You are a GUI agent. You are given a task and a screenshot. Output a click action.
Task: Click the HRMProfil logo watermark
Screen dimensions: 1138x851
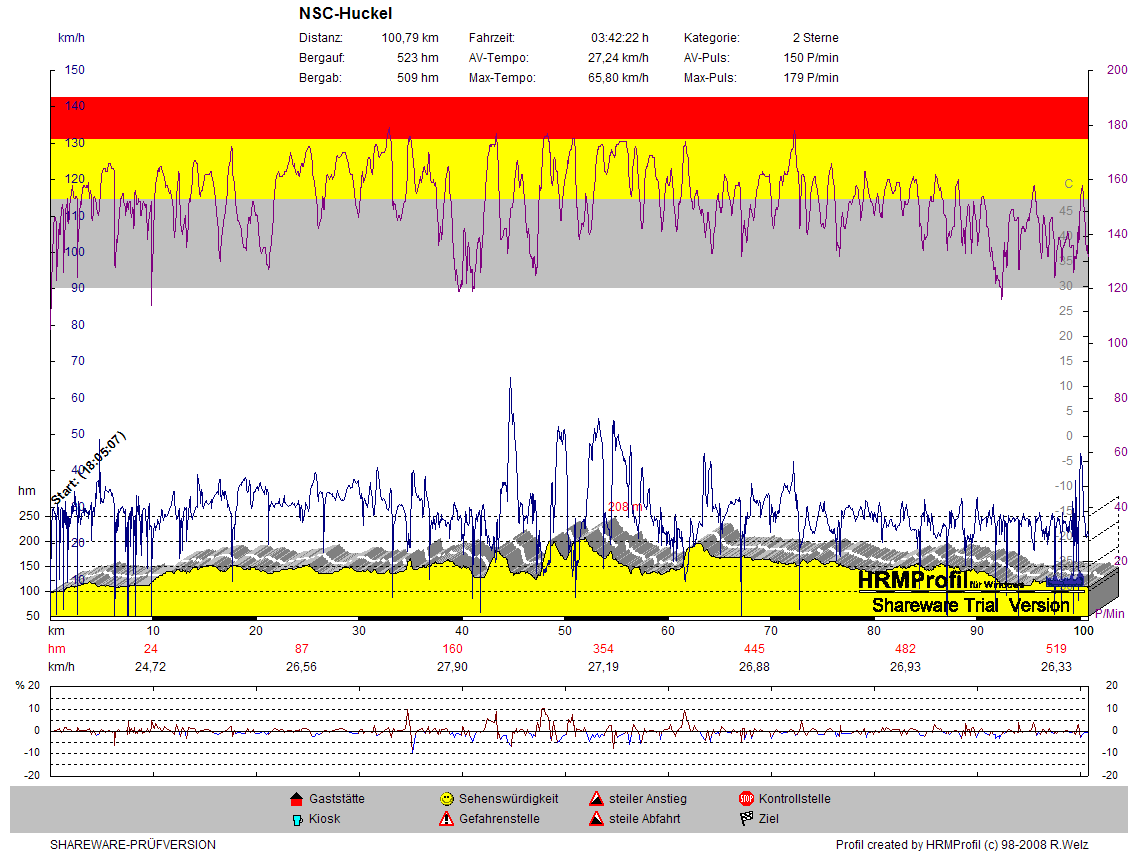(913, 580)
